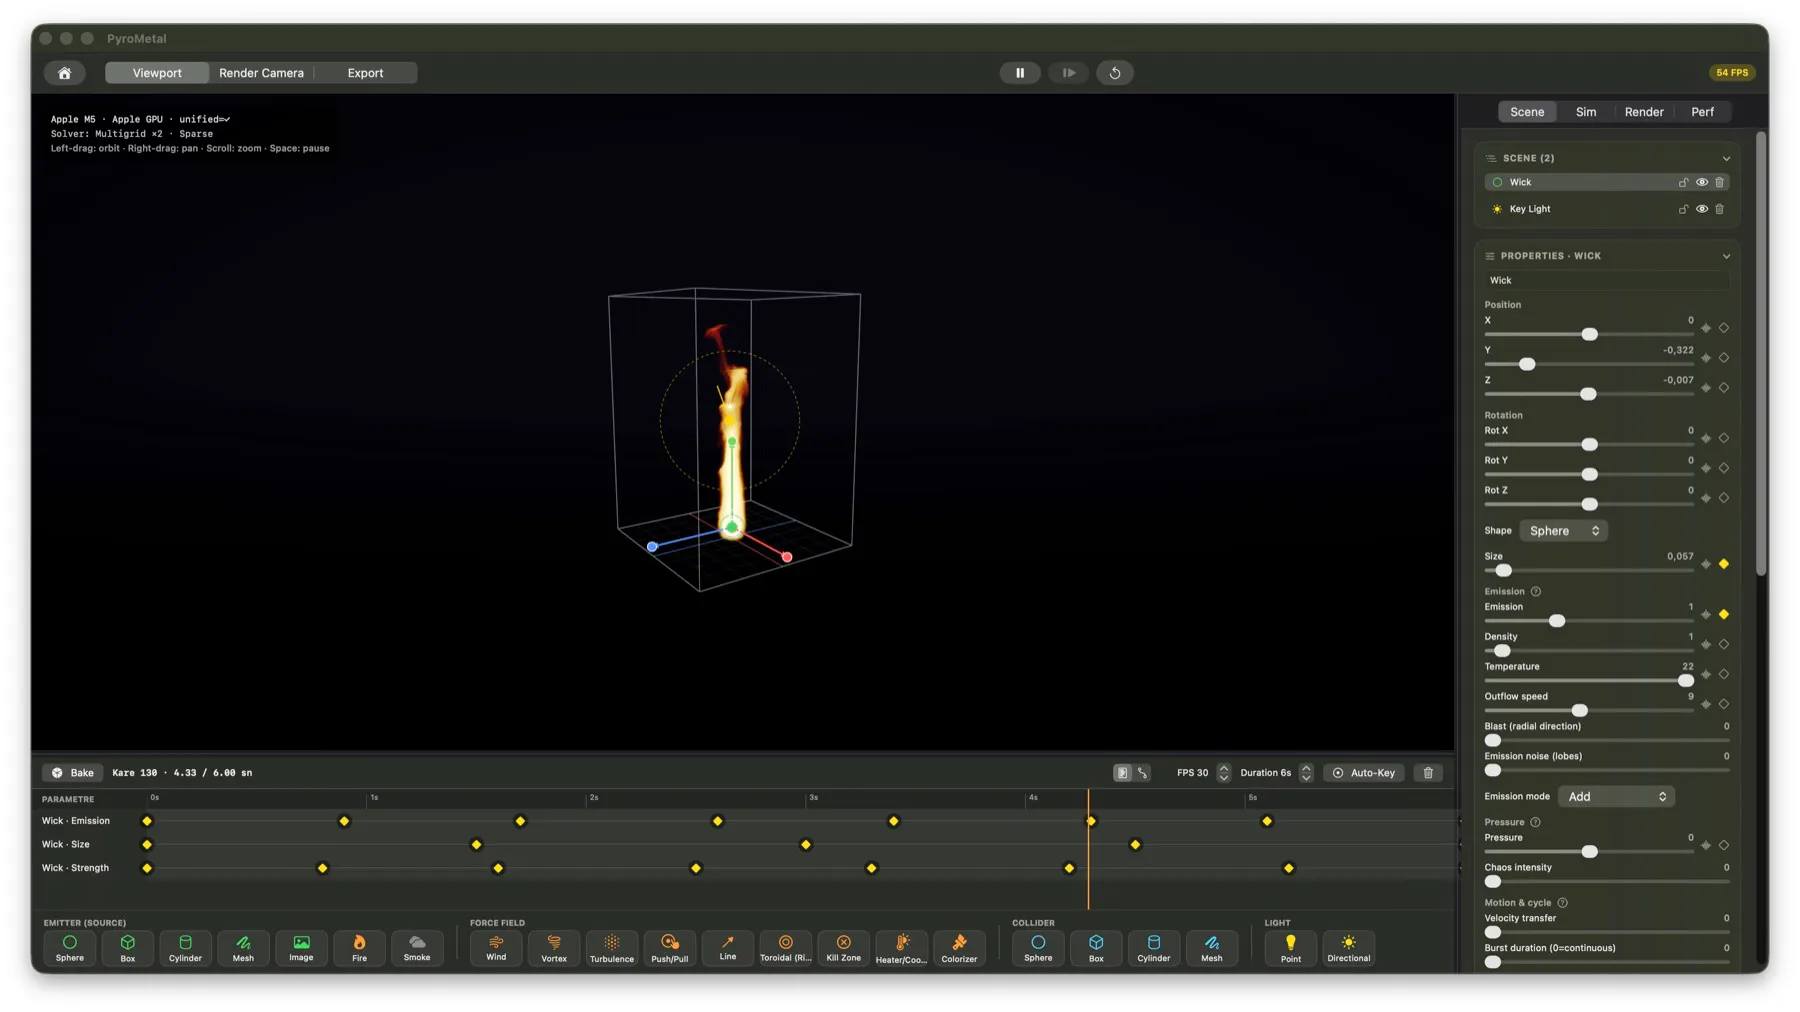The image size is (1800, 1012).
Task: Delete the Key Light object
Action: (x=1720, y=209)
